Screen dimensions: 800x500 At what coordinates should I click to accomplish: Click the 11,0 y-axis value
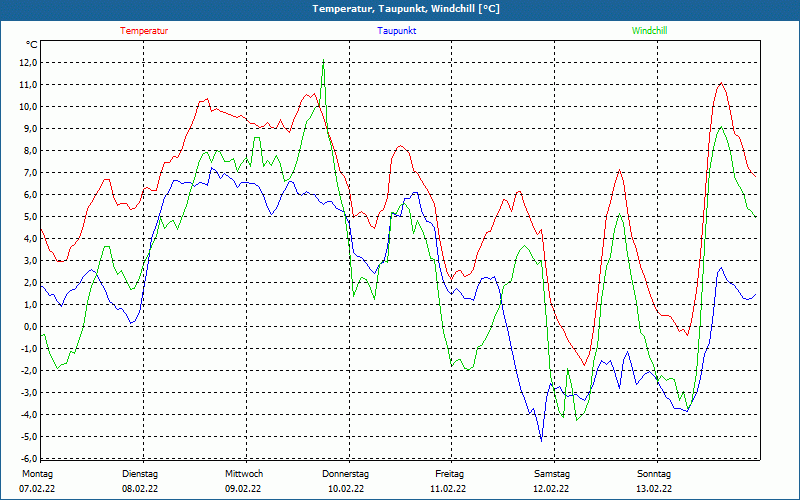click(x=28, y=85)
